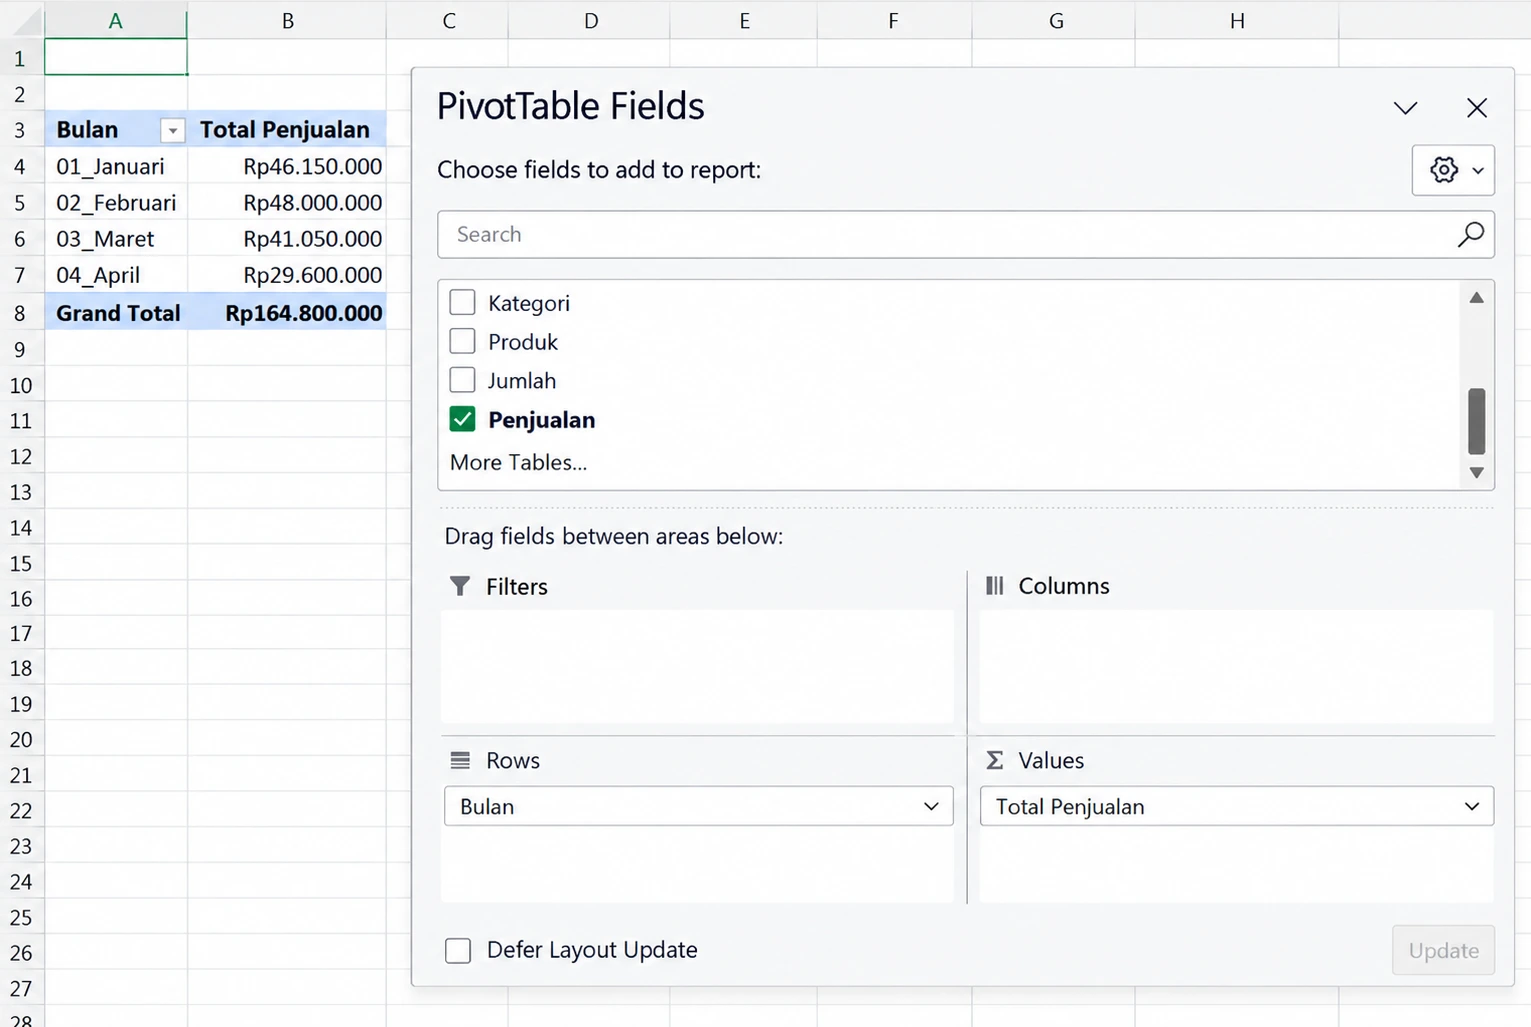Image resolution: width=1531 pixels, height=1027 pixels.
Task: Click the field list scrollbar thumb
Action: pos(1476,421)
